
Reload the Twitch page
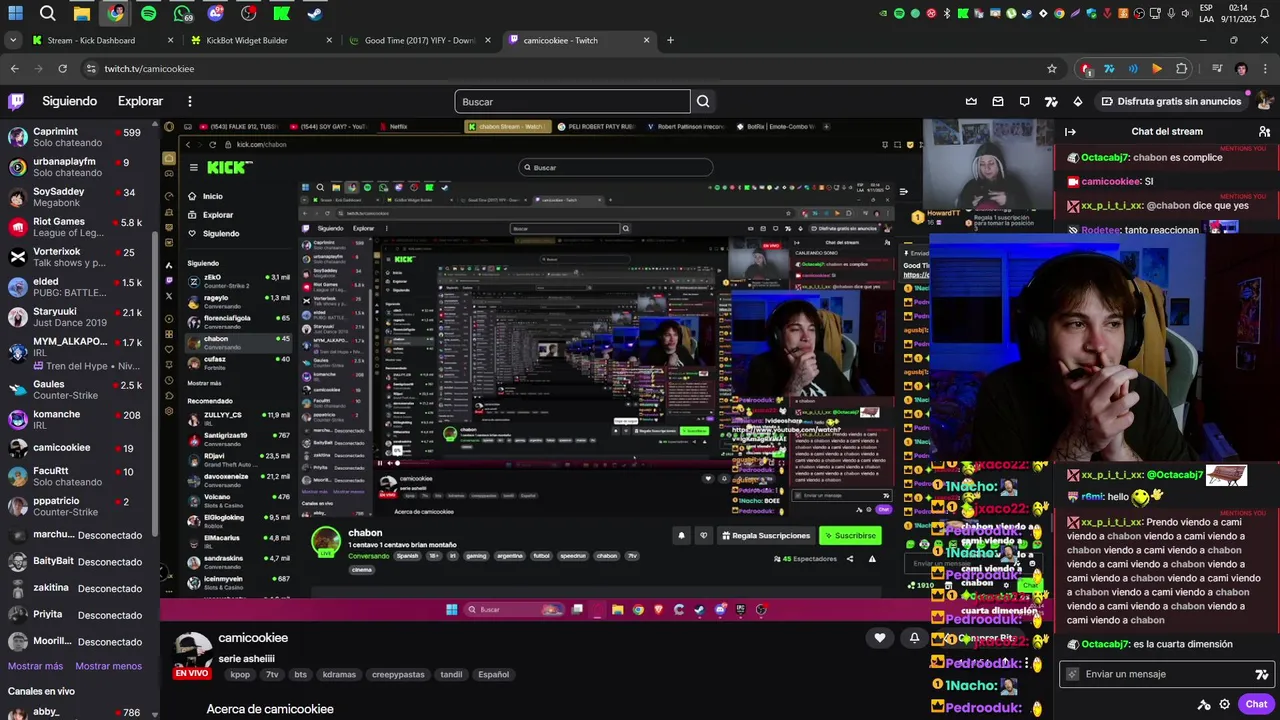point(62,68)
